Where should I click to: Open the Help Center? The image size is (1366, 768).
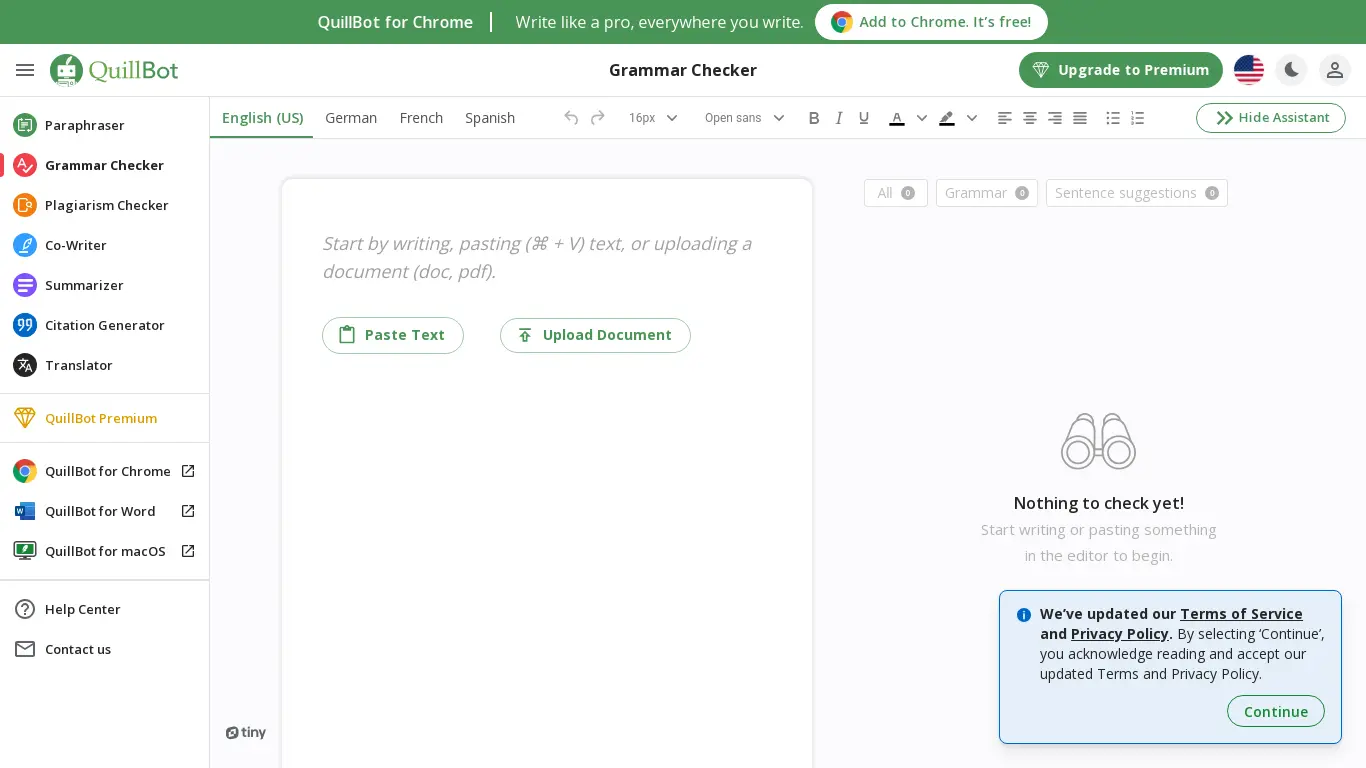pyautogui.click(x=104, y=609)
